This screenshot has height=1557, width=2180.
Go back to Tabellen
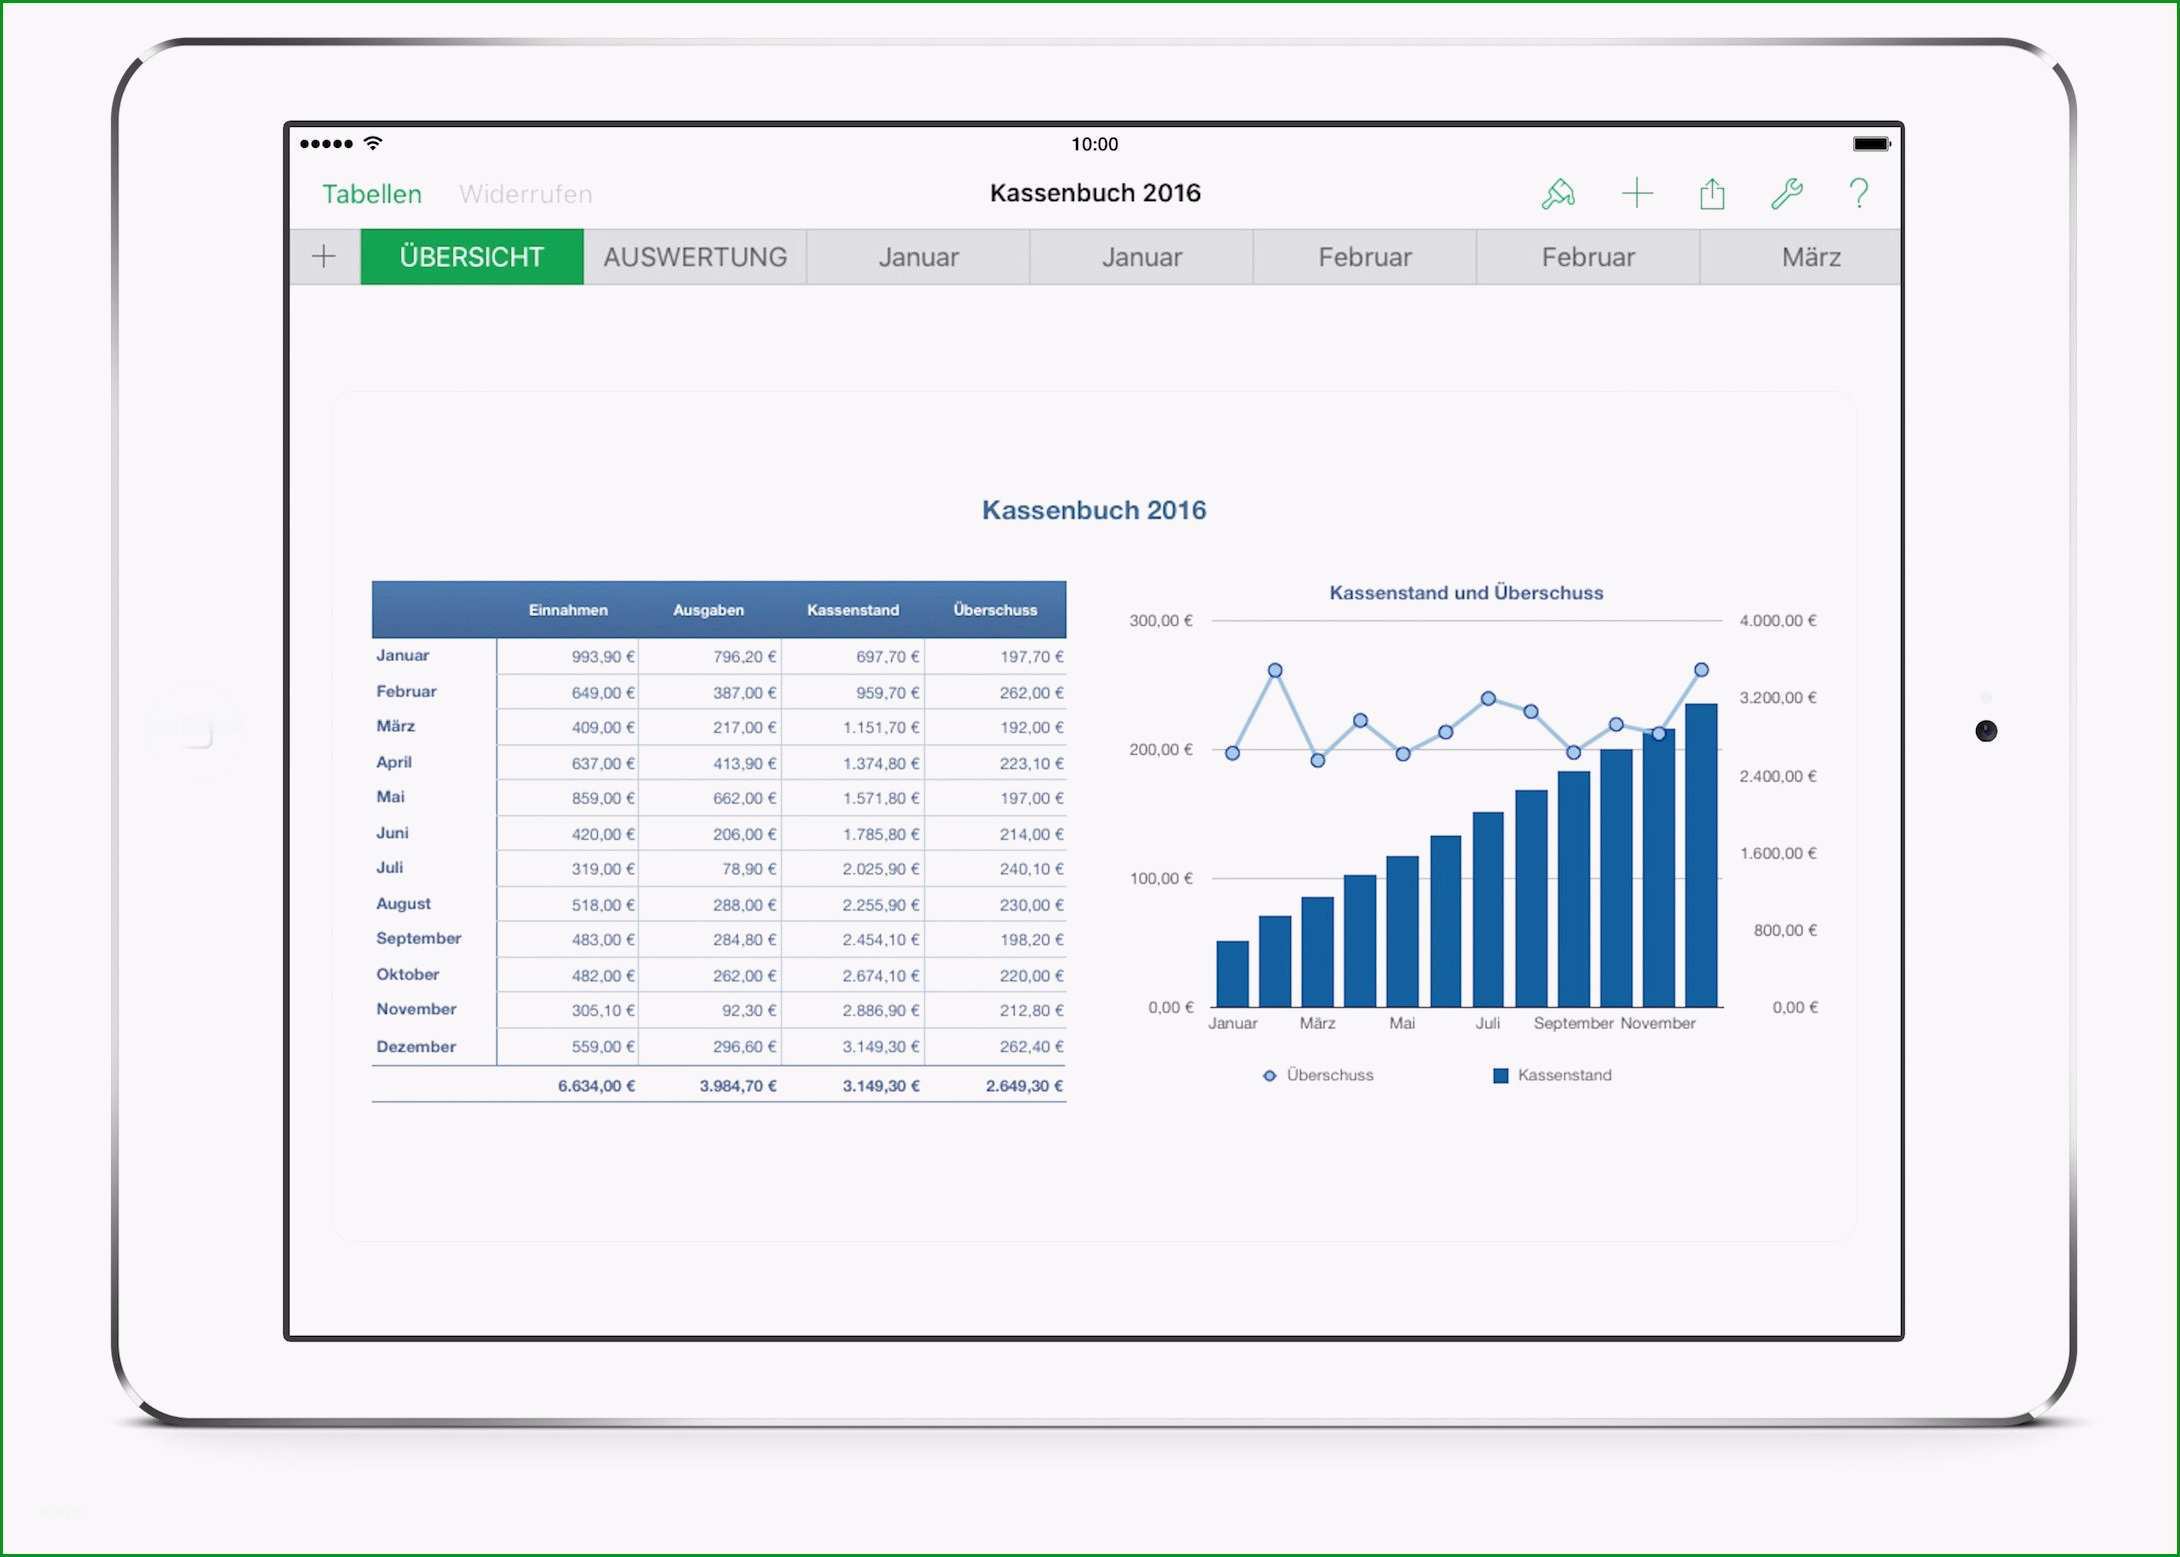(x=372, y=194)
